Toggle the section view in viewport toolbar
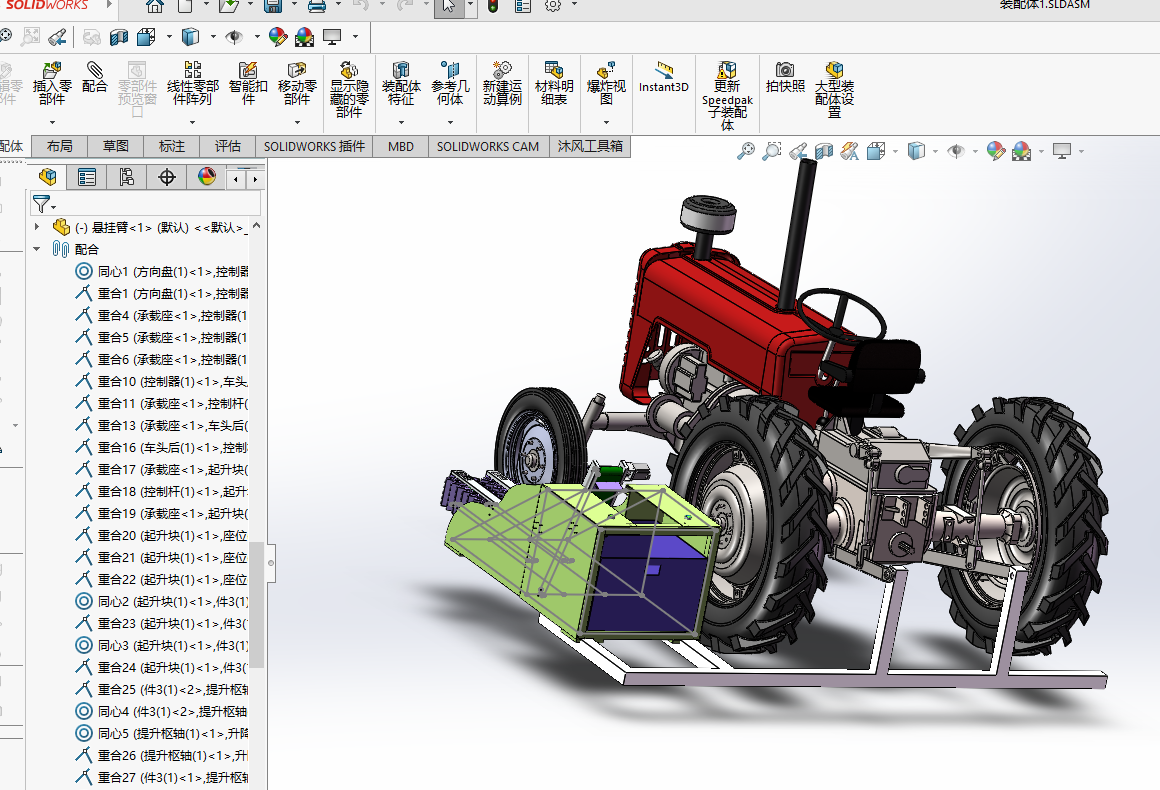 pyautogui.click(x=824, y=151)
